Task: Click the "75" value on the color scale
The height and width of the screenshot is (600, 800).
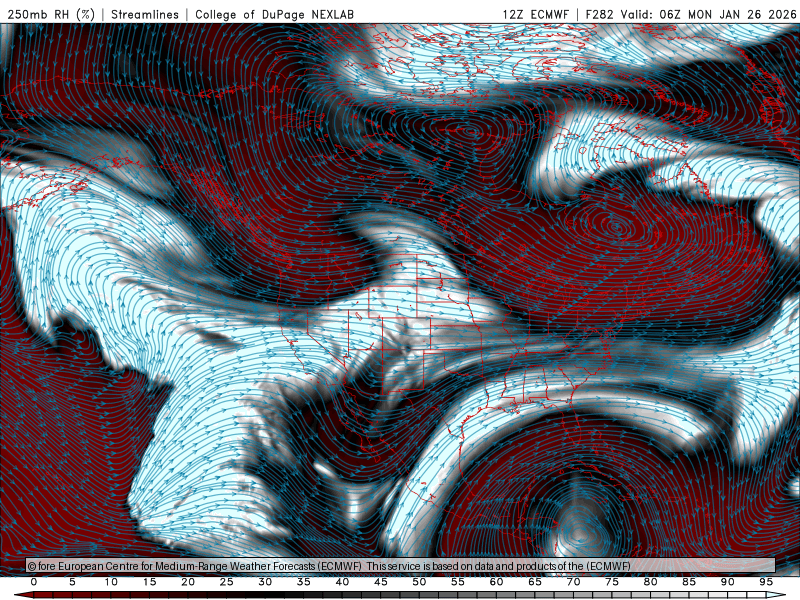Action: 612,582
